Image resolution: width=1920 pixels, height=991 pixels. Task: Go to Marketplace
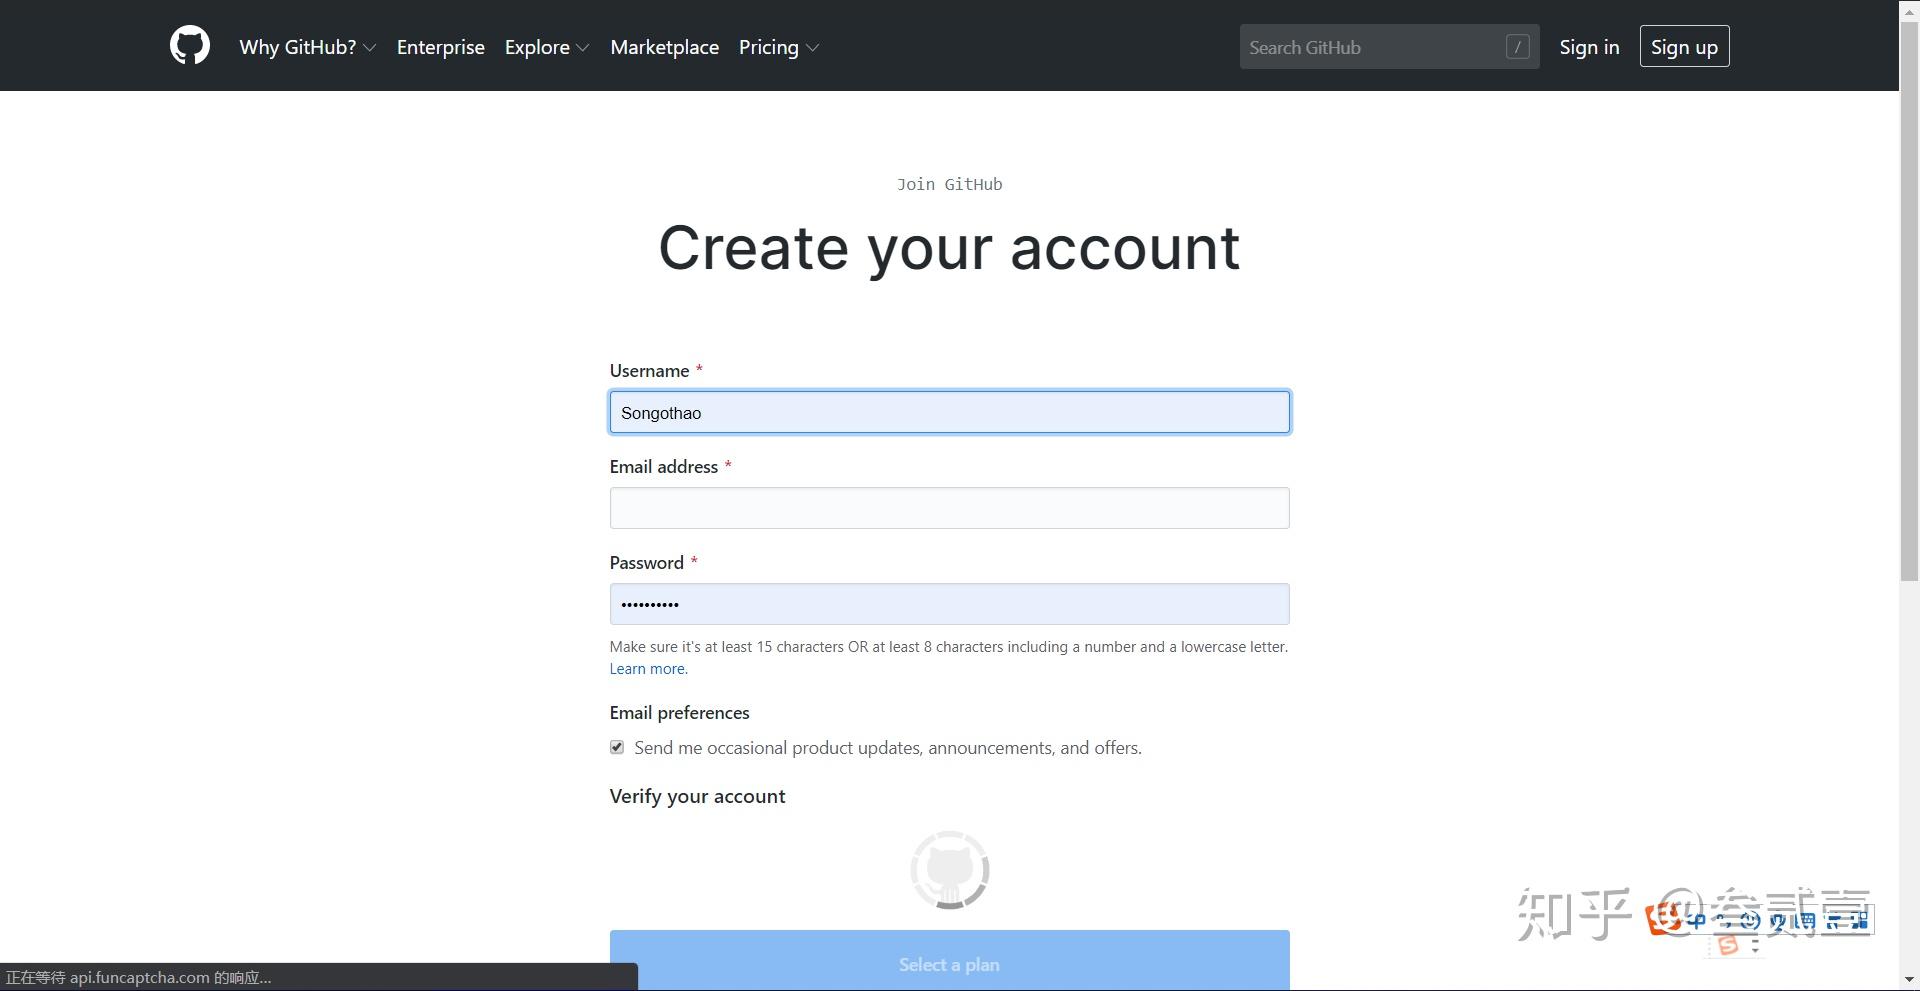(x=664, y=47)
